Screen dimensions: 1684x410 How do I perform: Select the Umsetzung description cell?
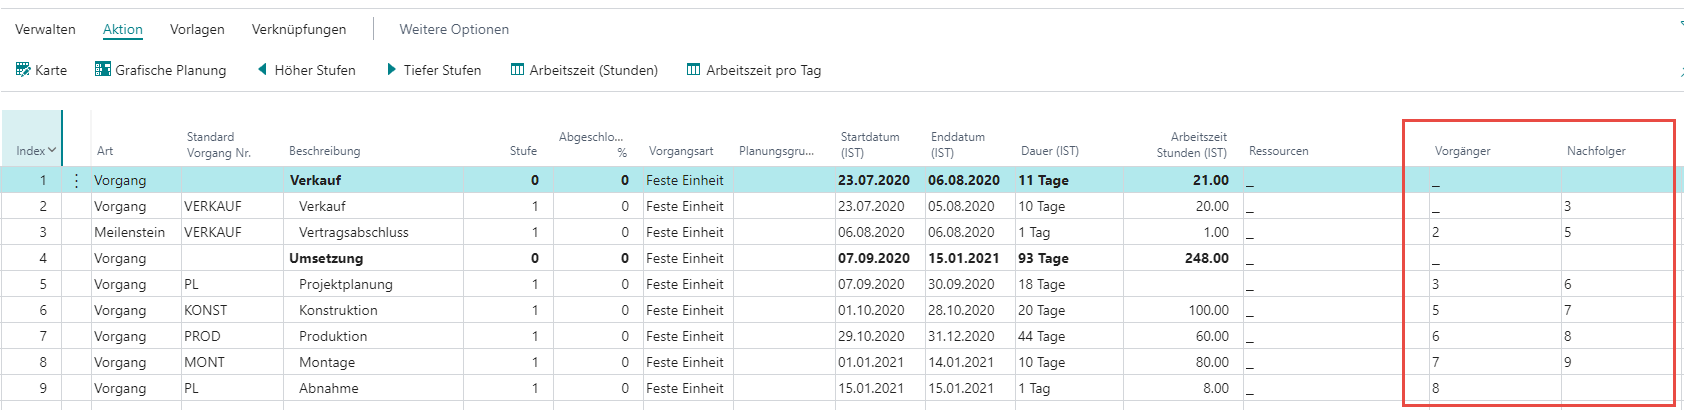point(326,259)
